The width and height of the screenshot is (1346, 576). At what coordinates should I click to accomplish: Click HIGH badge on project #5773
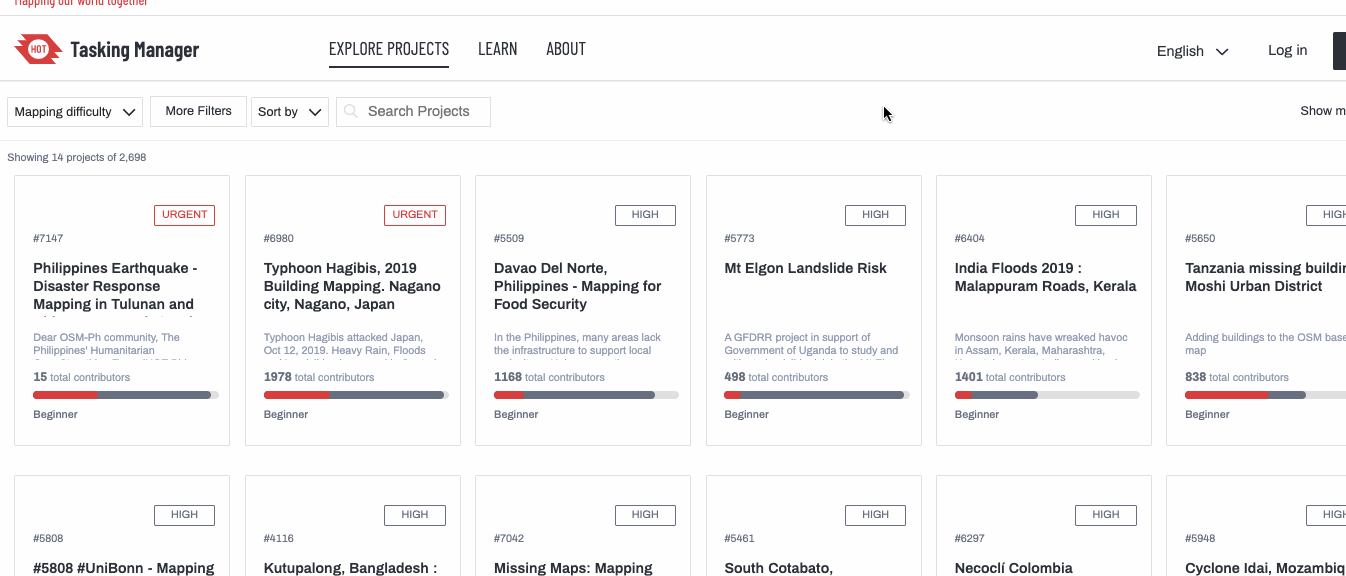point(875,215)
